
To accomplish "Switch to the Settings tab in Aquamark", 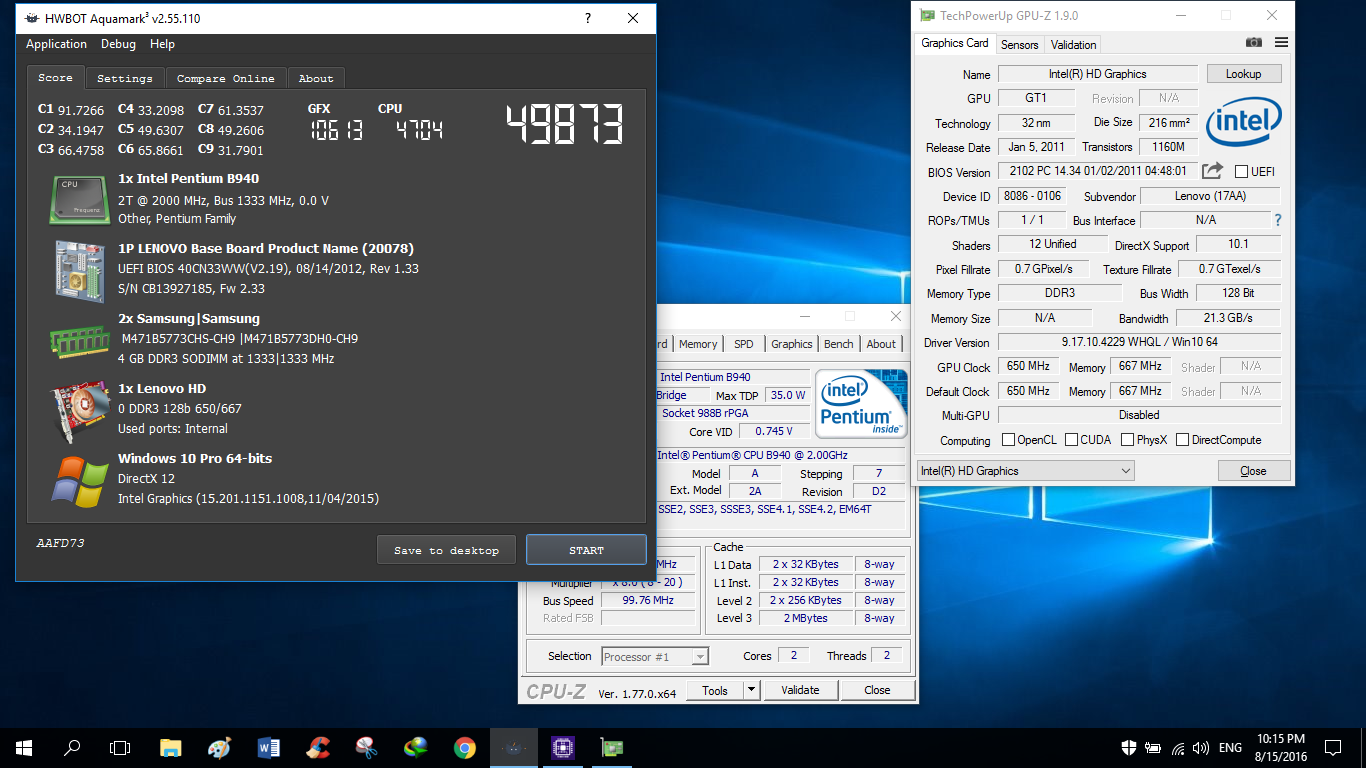I will (x=125, y=78).
